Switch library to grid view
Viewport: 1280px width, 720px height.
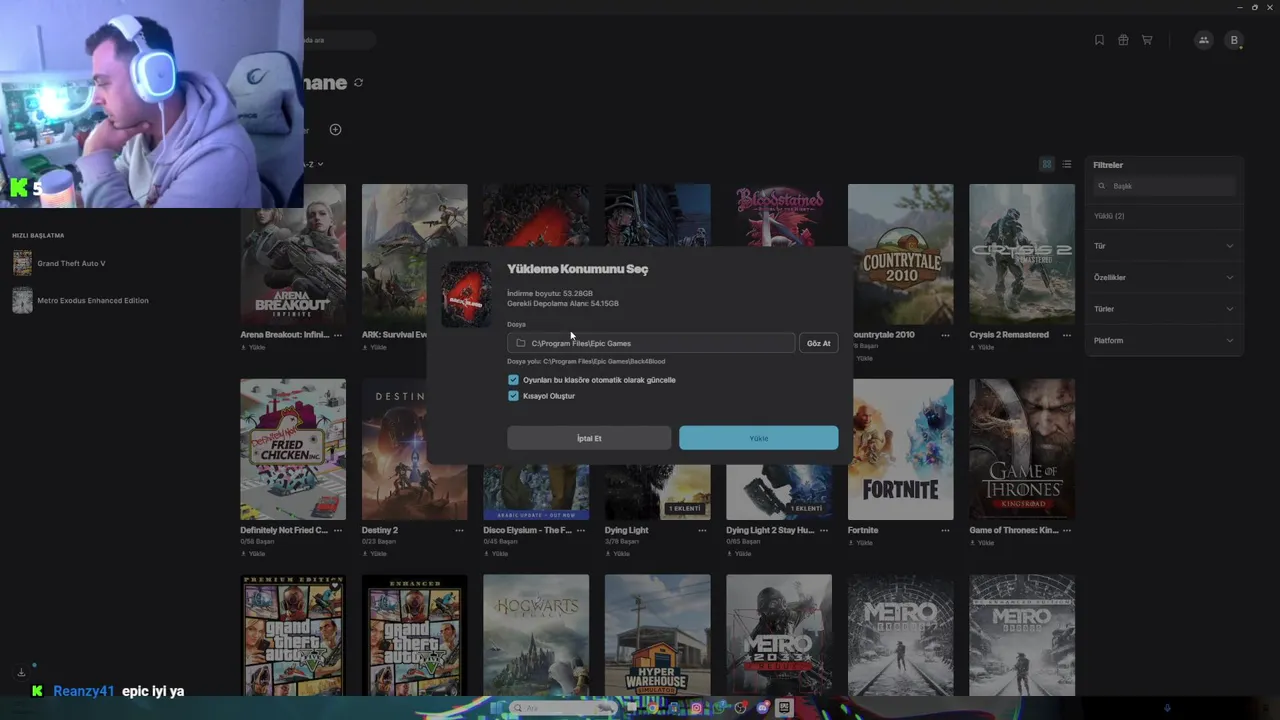pos(1047,164)
